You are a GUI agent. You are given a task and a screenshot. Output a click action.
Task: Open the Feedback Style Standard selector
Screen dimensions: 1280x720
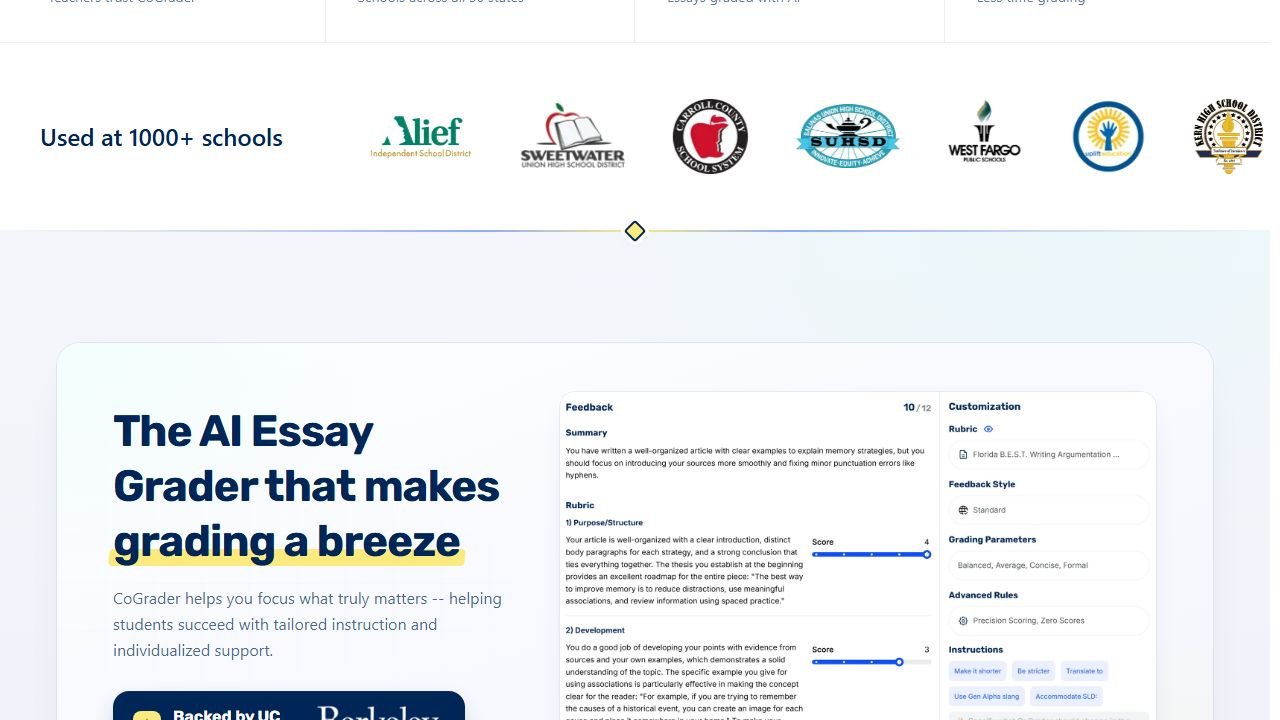[x=1048, y=510]
